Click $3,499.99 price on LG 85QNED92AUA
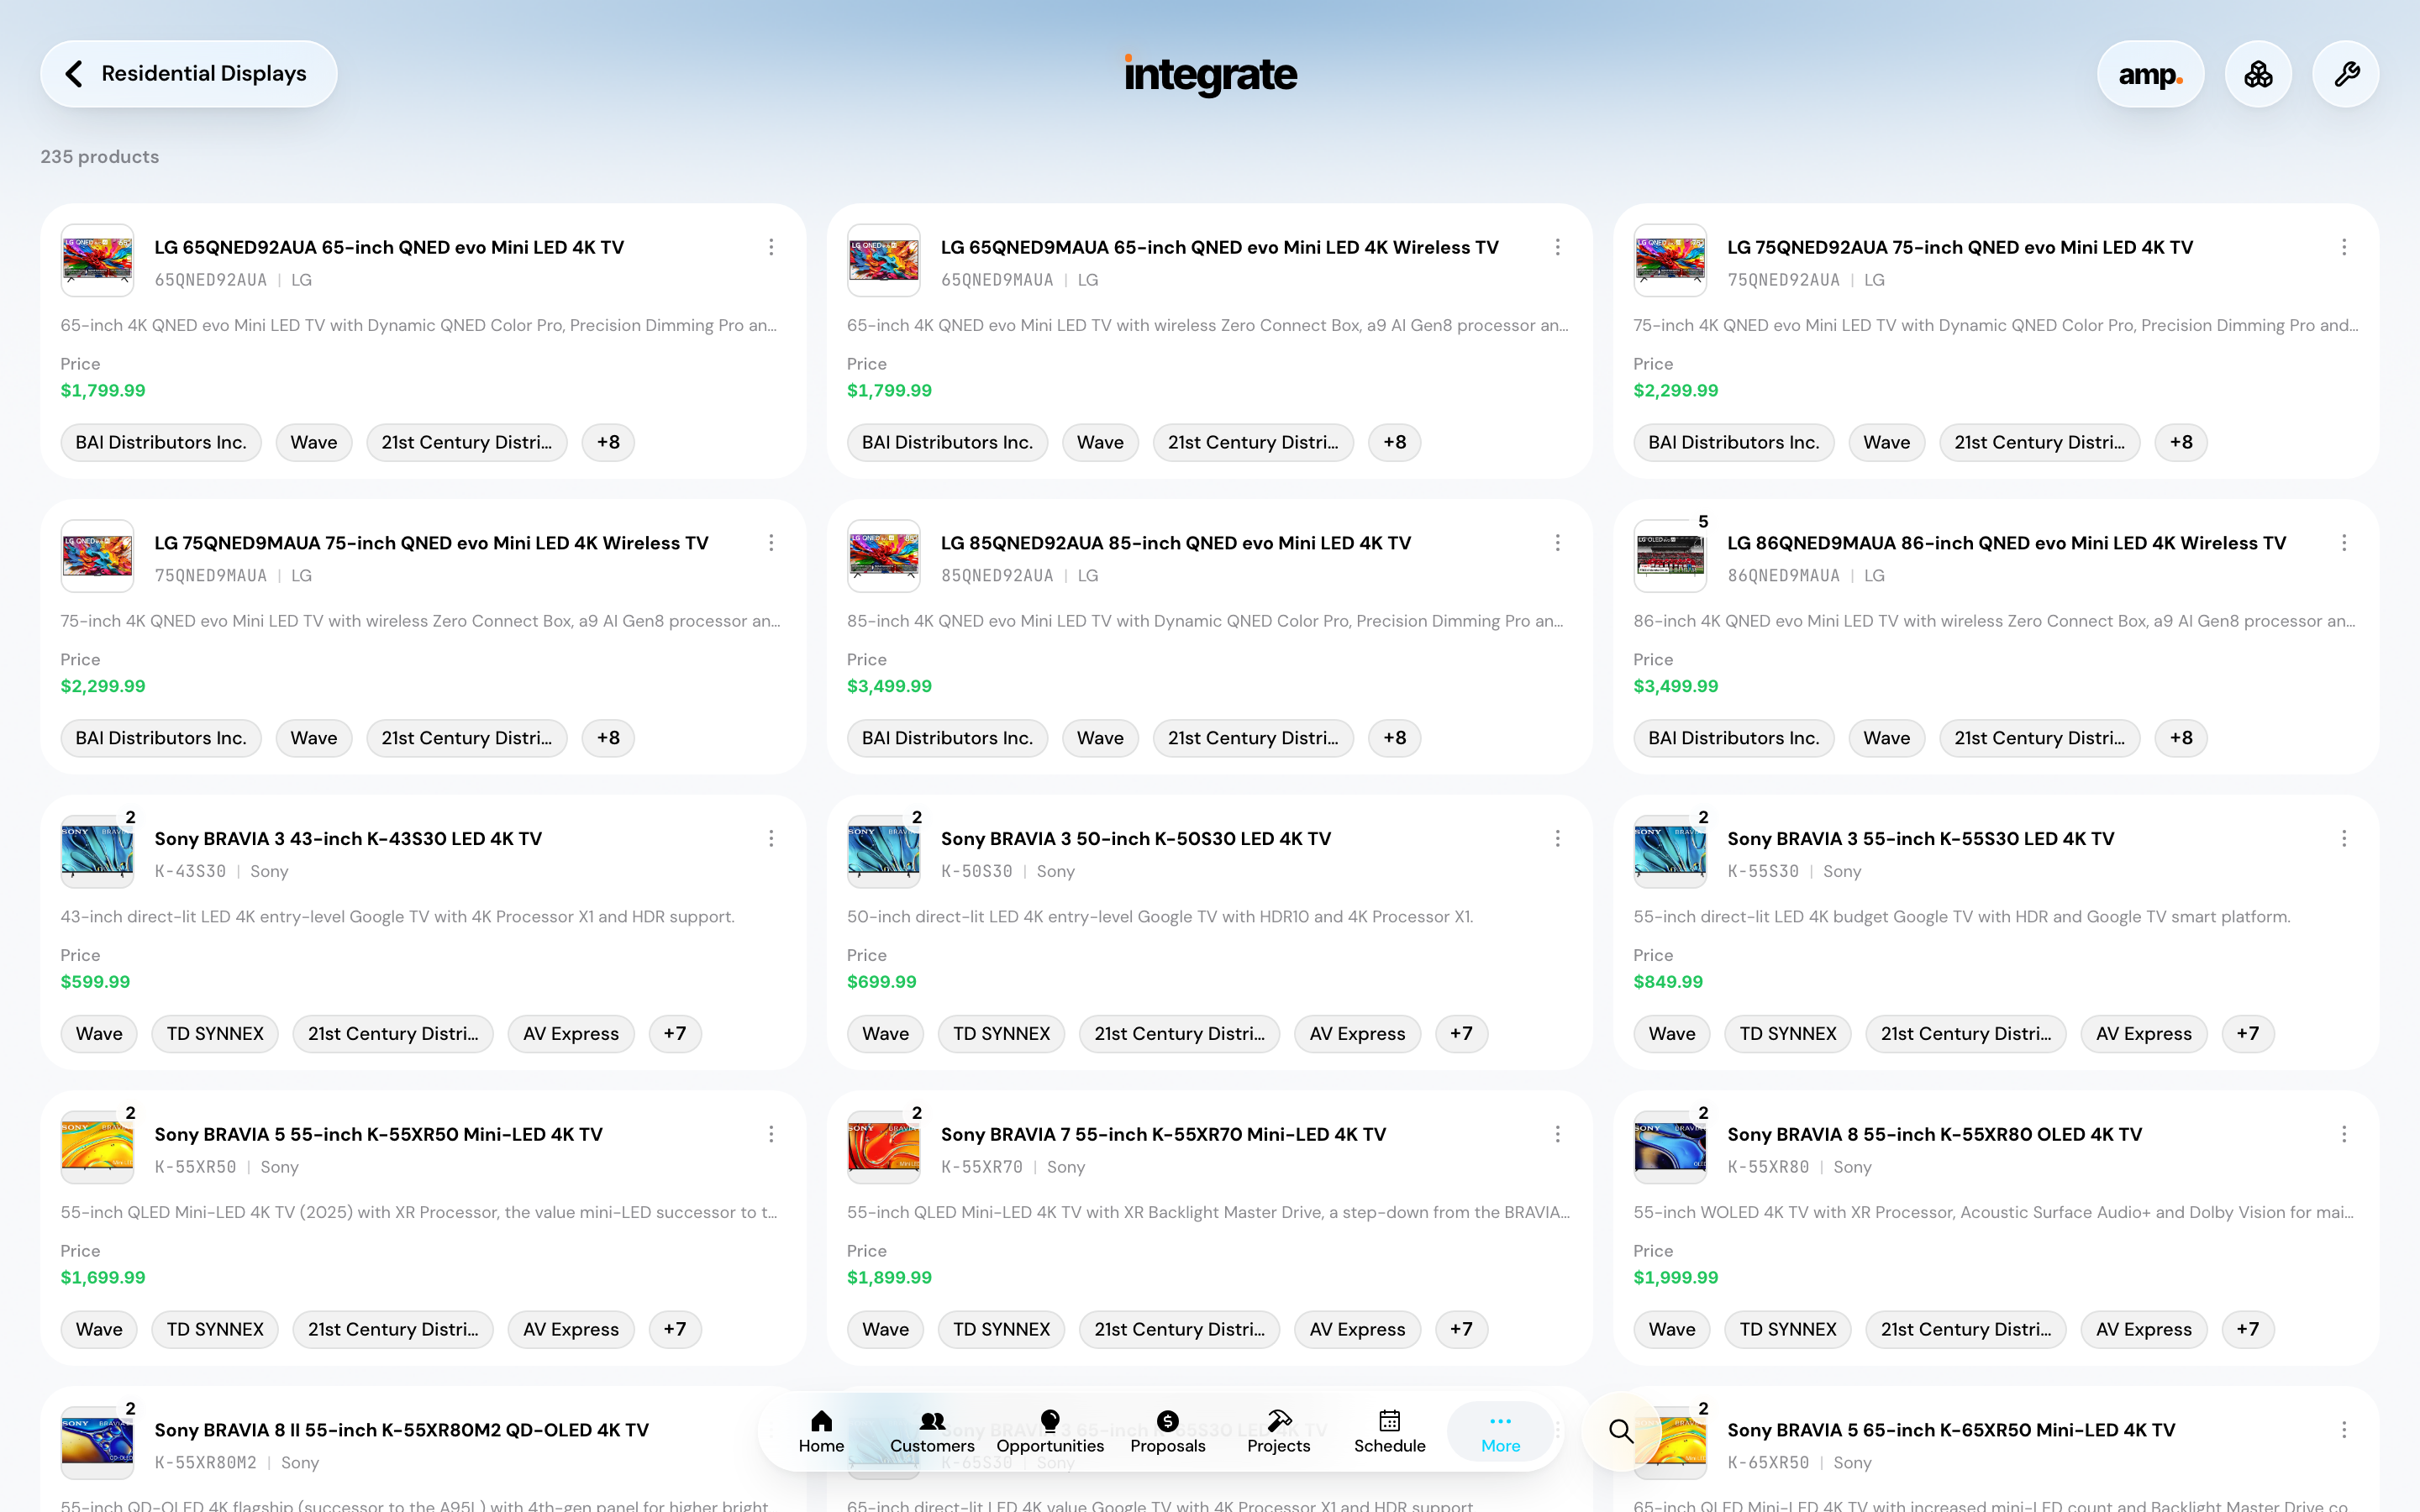The image size is (2420, 1512). click(x=889, y=686)
